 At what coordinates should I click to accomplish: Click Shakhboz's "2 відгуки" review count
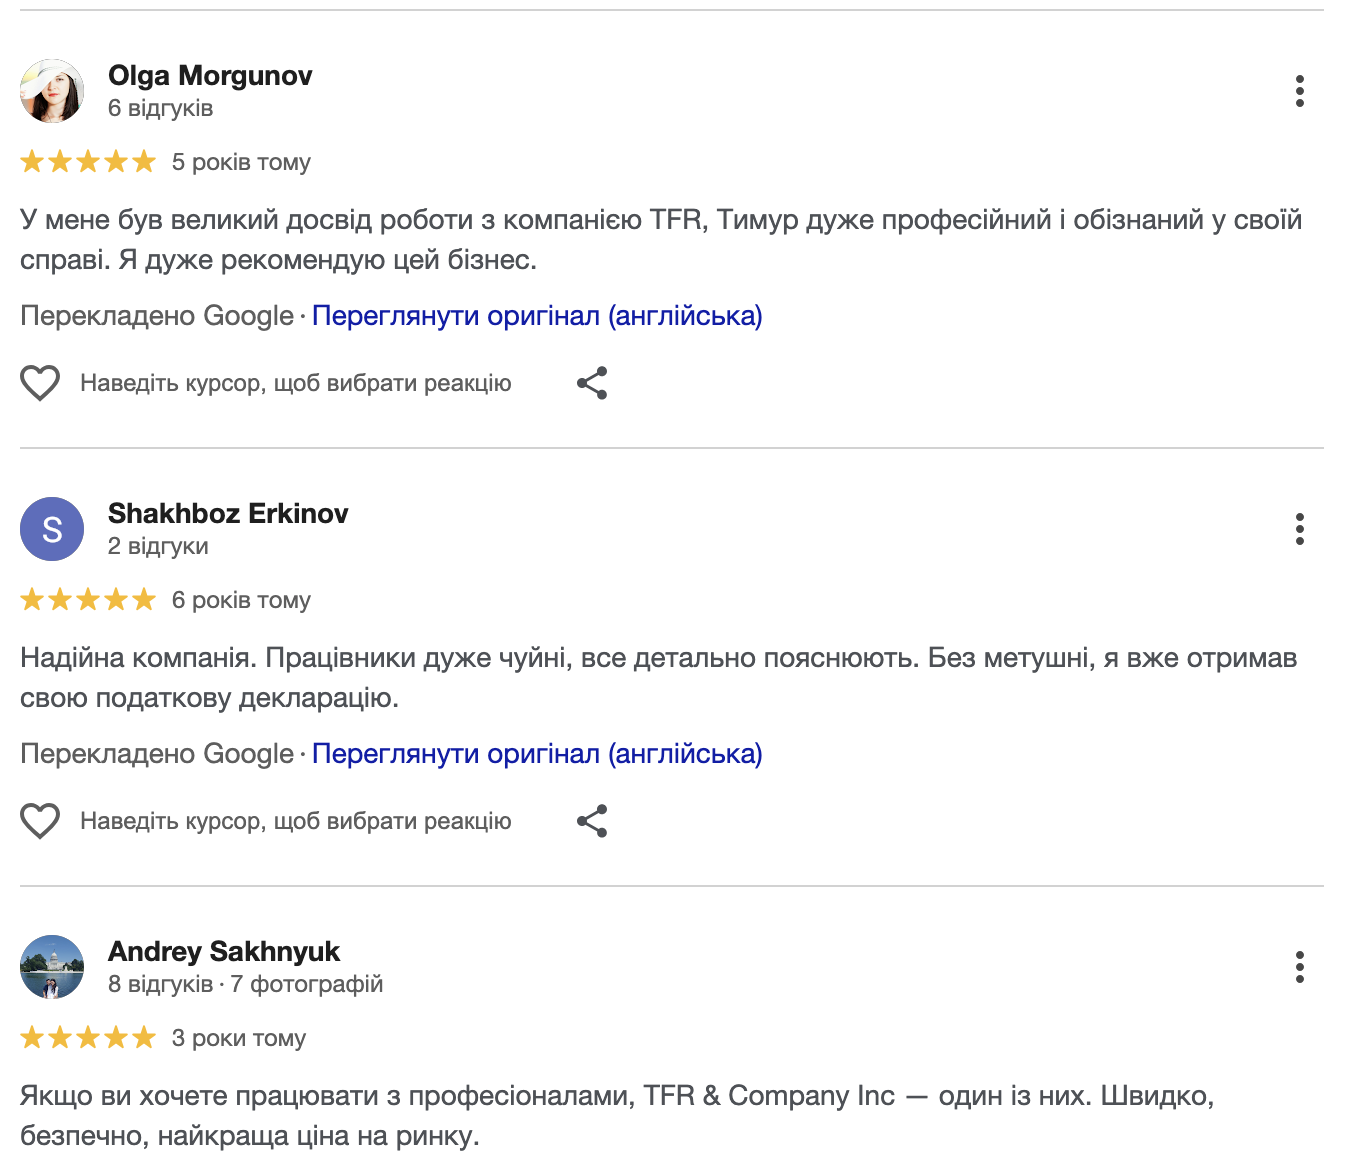(x=158, y=546)
